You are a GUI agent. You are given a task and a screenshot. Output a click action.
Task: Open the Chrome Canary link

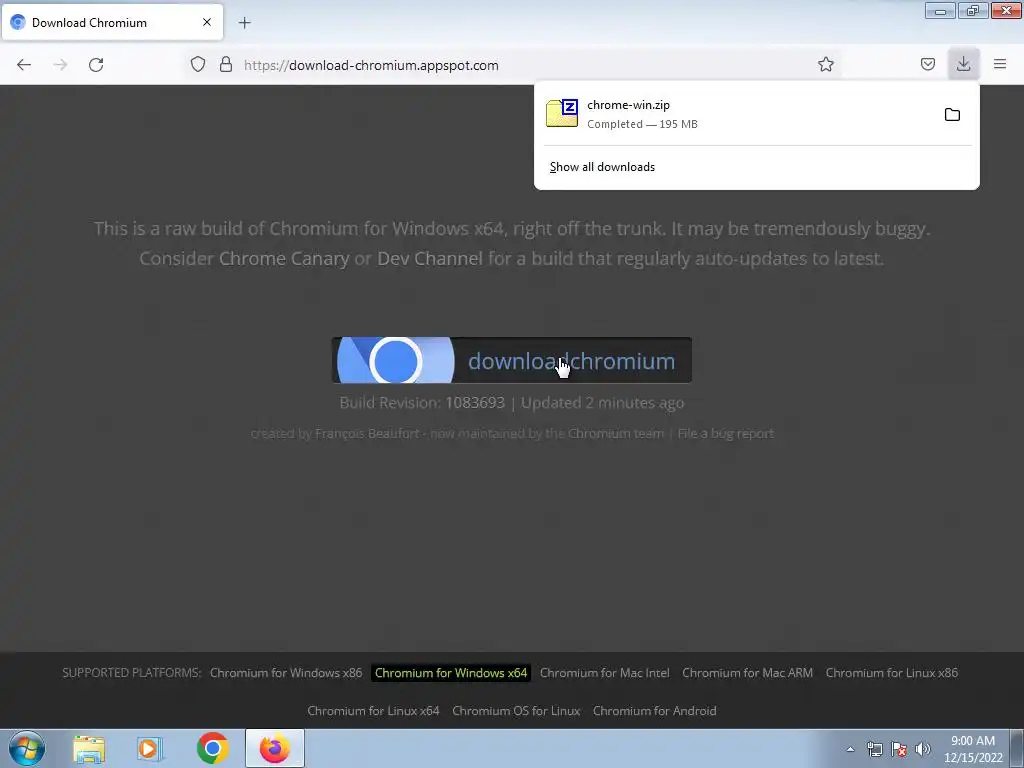pyautogui.click(x=284, y=259)
